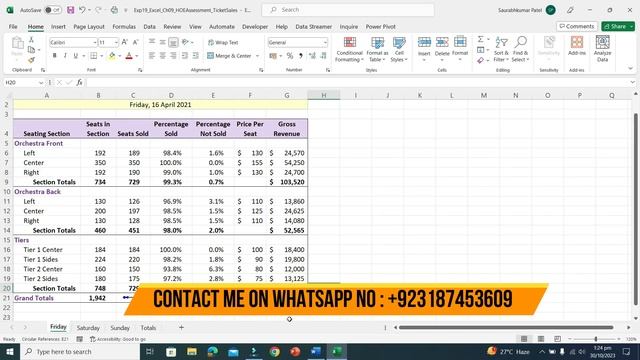
Task: Open the Font name combo box
Action: coord(73,42)
